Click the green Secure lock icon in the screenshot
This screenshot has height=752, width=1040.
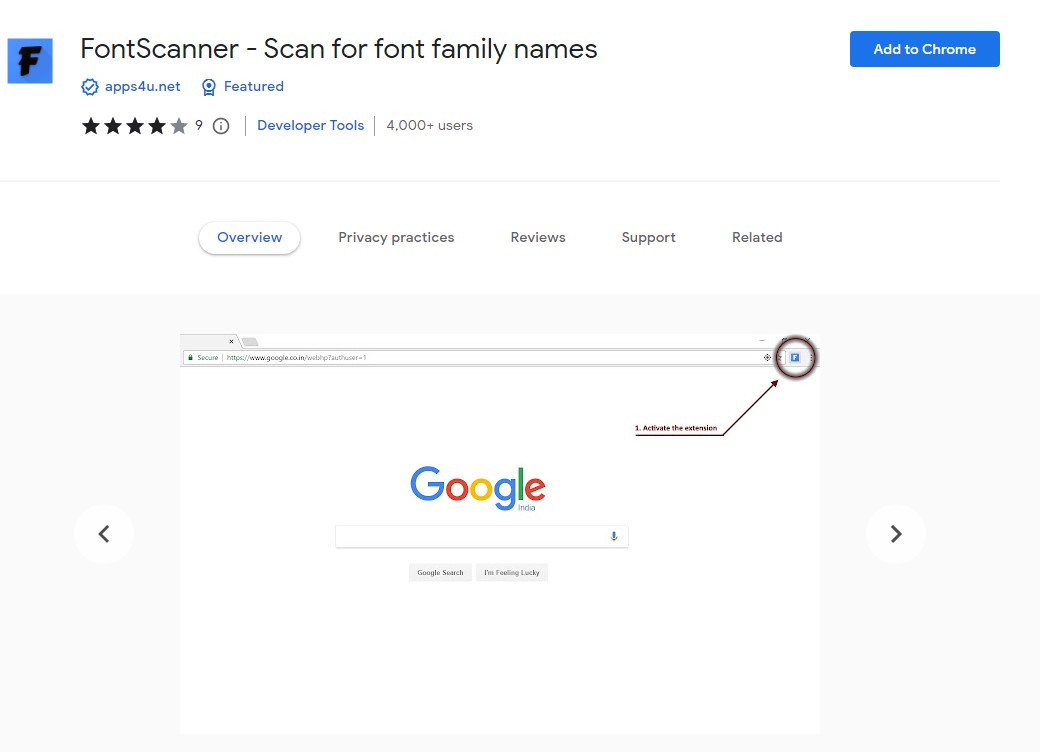191,357
